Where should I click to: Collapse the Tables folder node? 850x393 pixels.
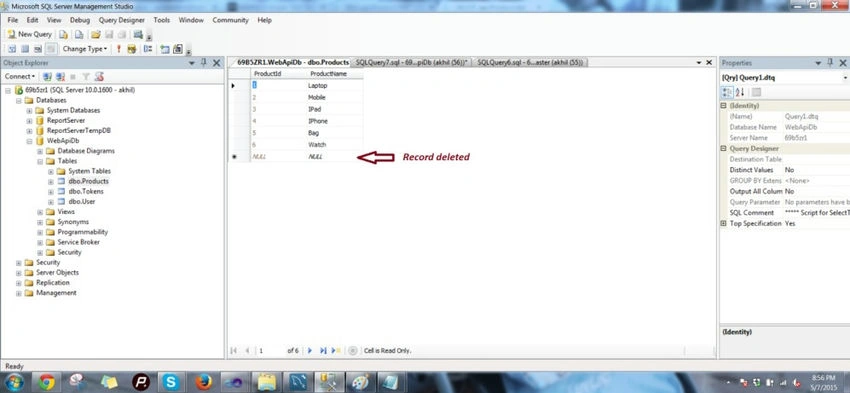coord(40,161)
